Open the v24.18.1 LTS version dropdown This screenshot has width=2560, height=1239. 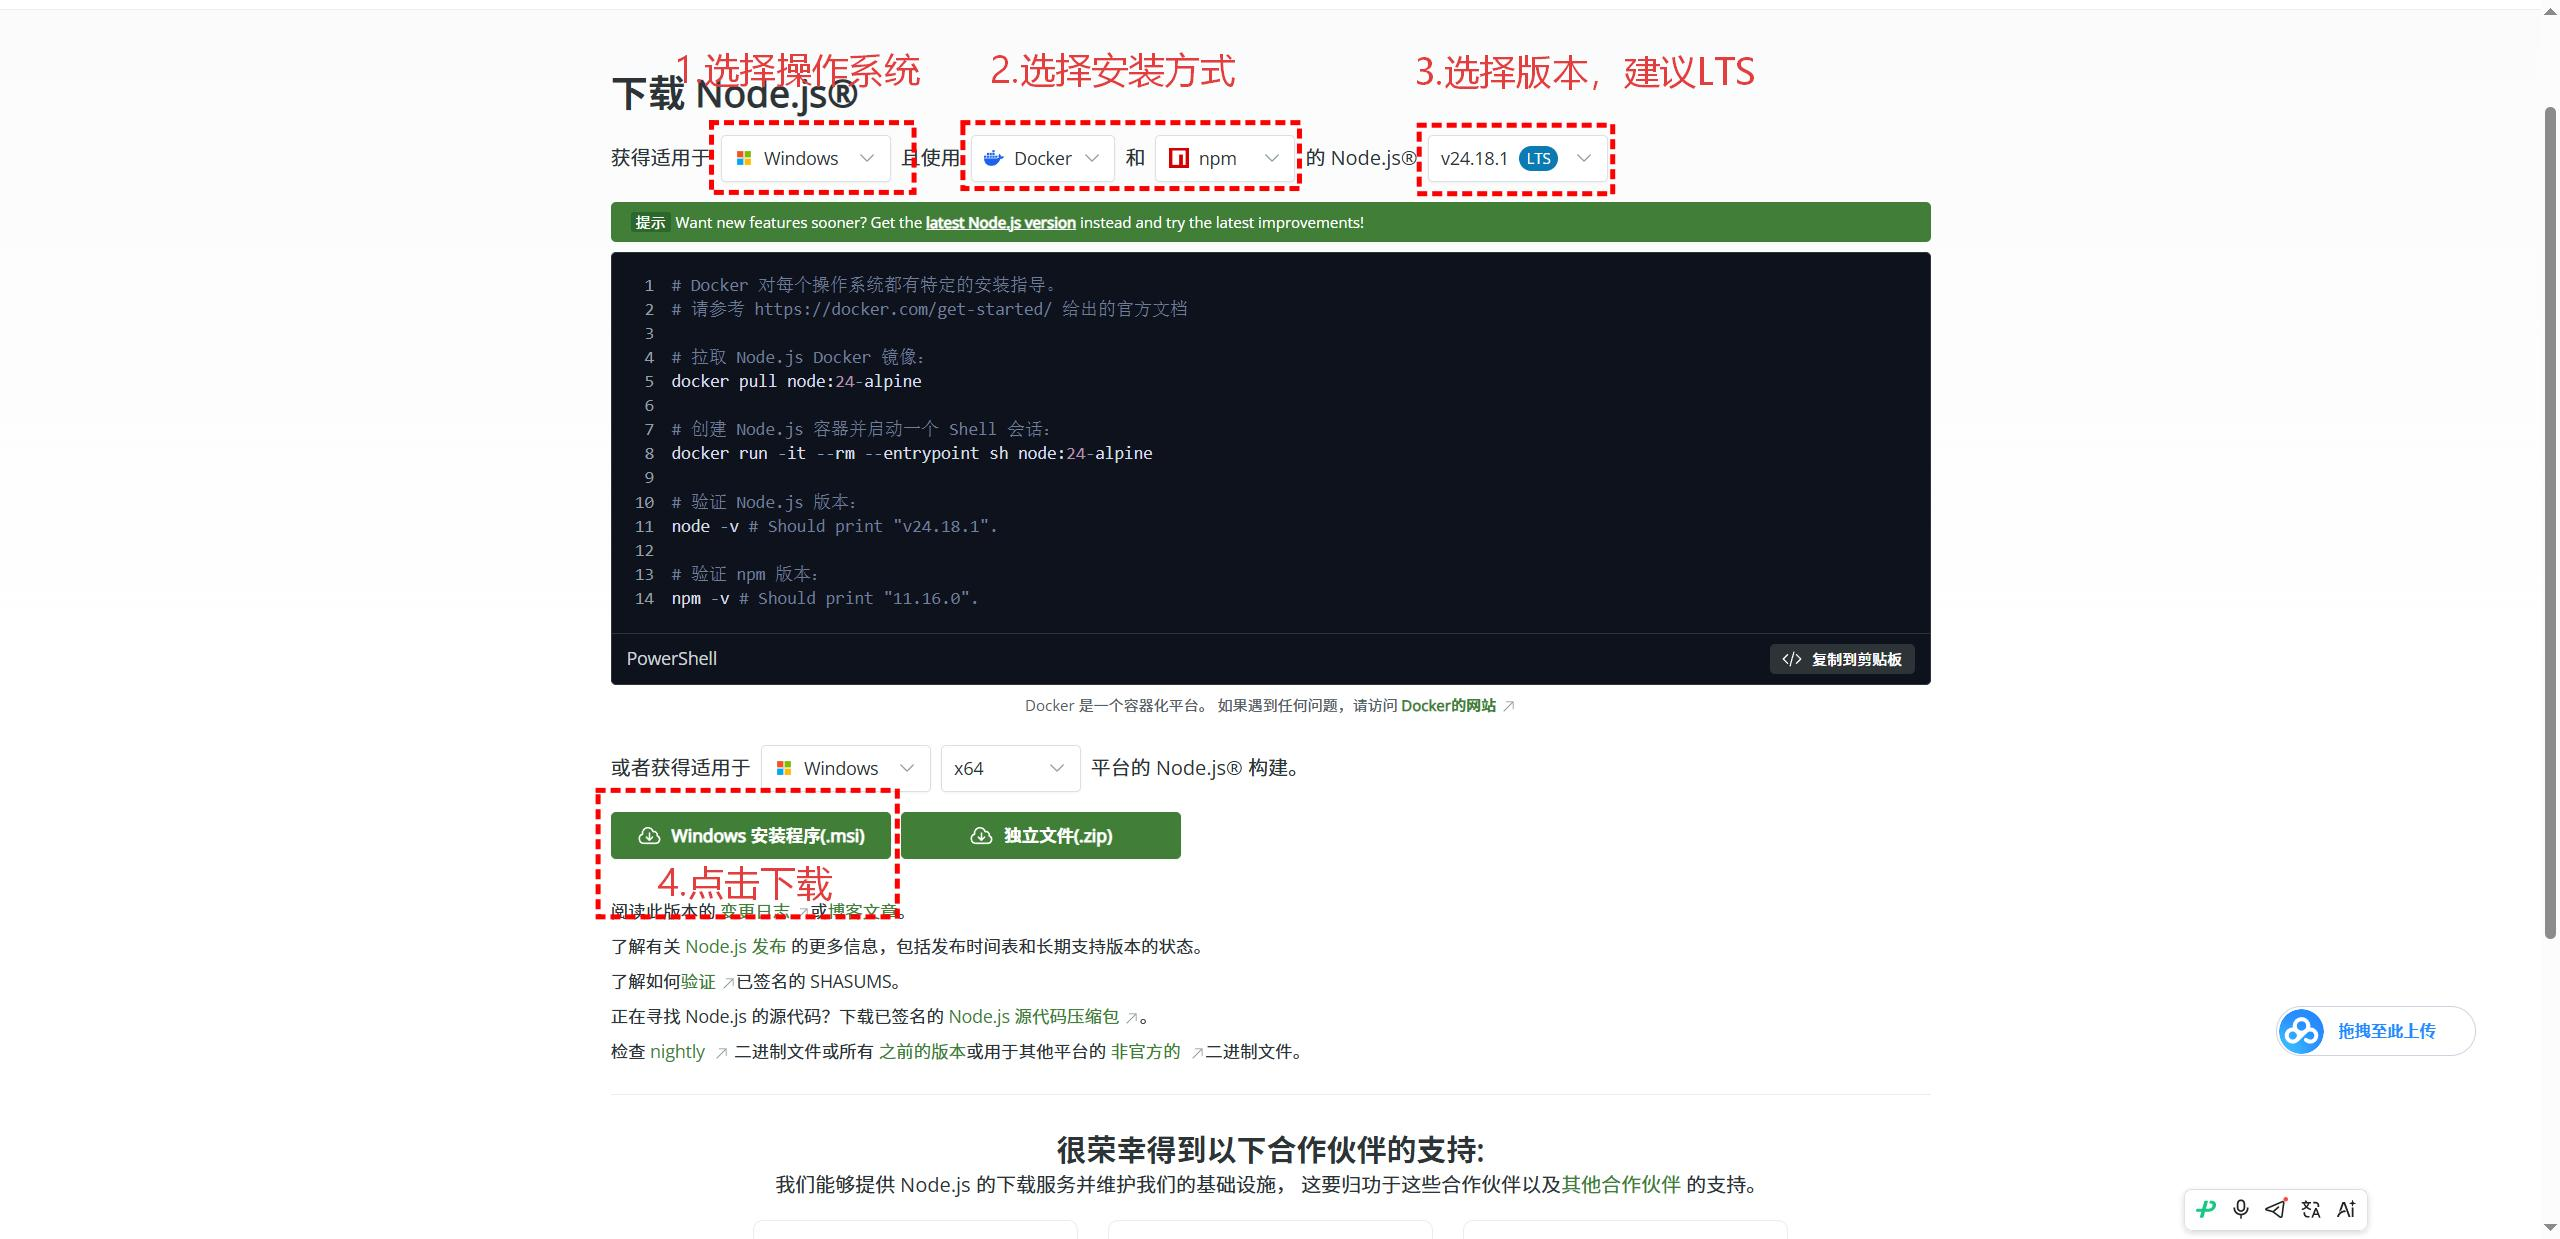click(1516, 158)
